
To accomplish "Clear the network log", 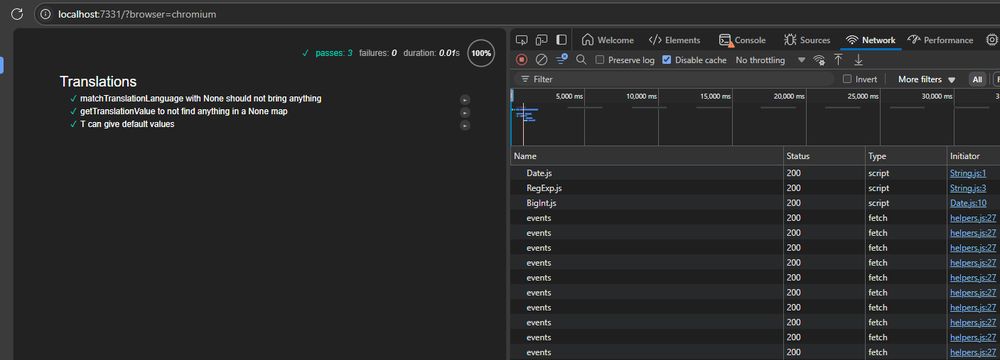I will 541,59.
